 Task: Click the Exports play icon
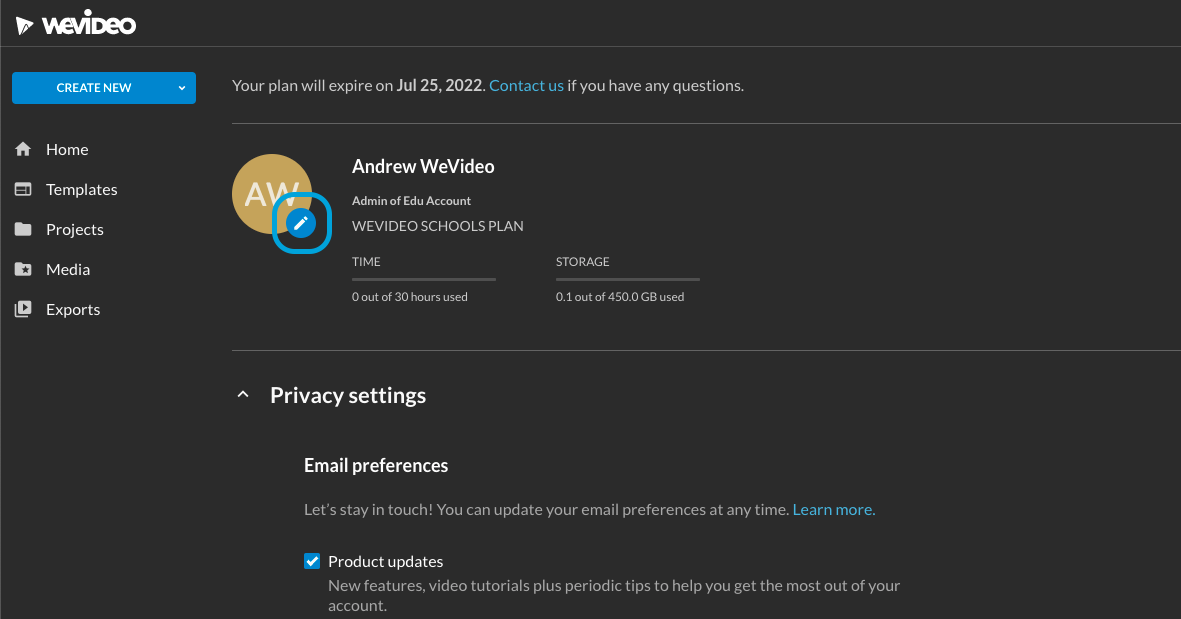pos(23,309)
